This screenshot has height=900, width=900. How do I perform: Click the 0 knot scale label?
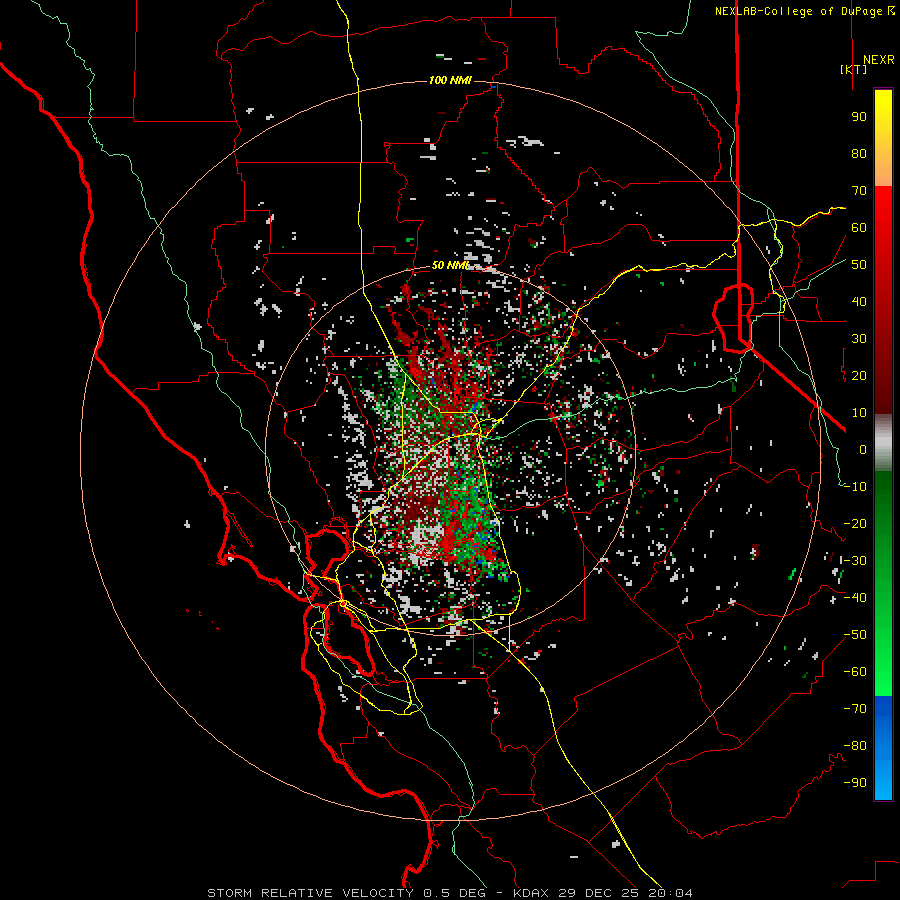pyautogui.click(x=863, y=450)
